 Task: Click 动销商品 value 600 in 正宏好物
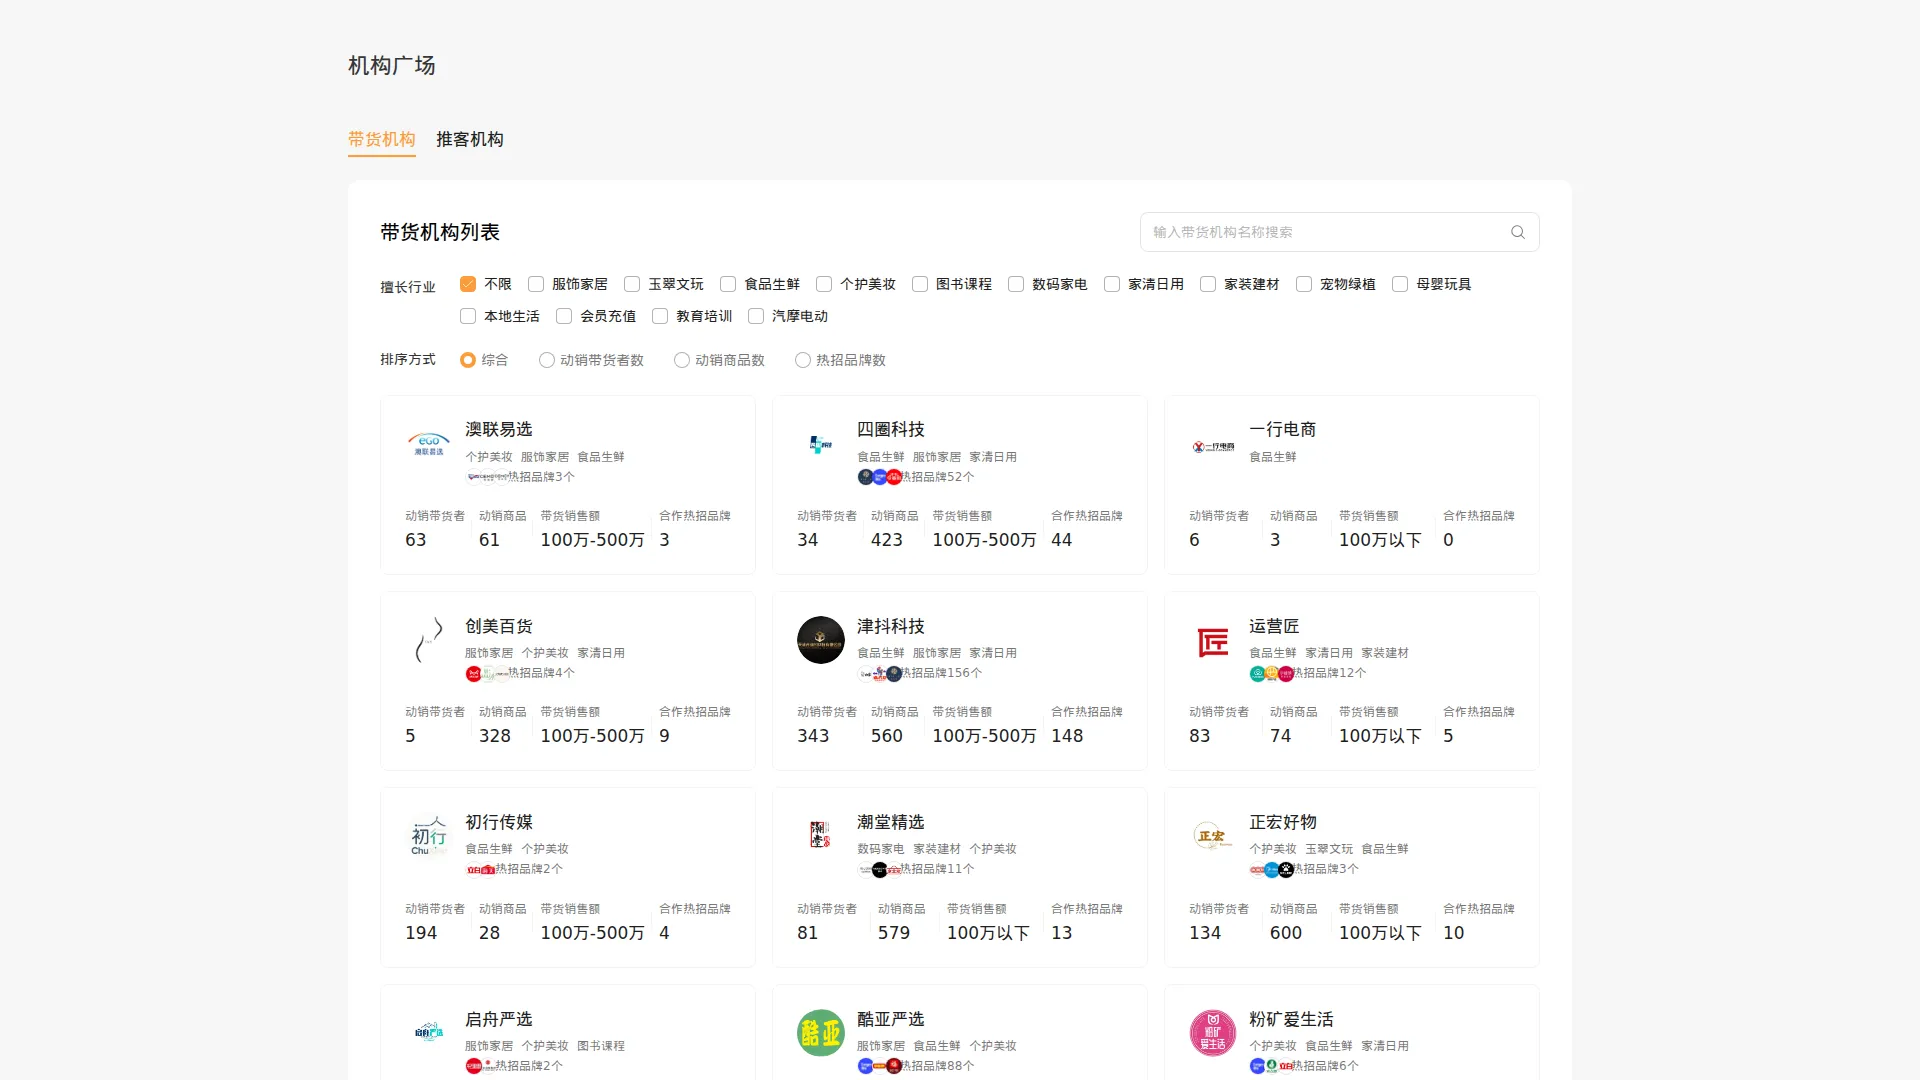pyautogui.click(x=1286, y=933)
